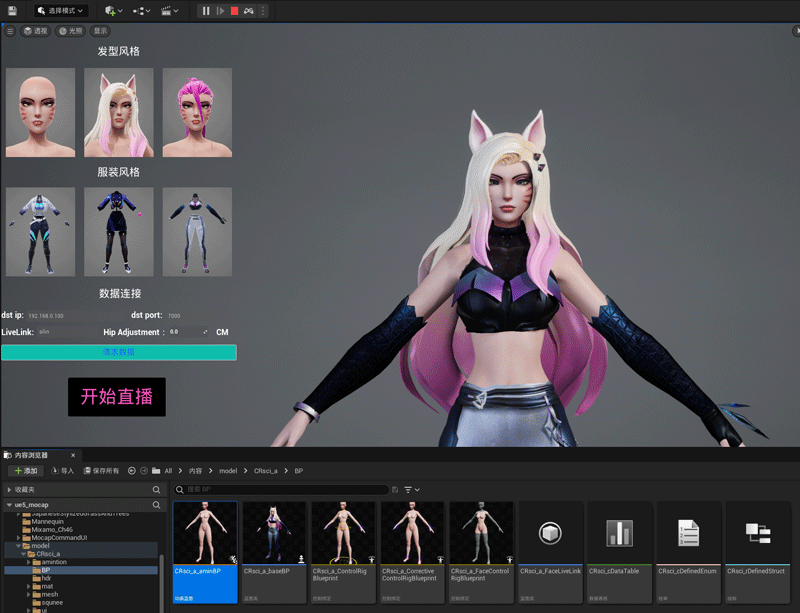This screenshot has width=800, height=613.
Task: Expand the MocapCommandUI folder
Action: tap(19, 537)
